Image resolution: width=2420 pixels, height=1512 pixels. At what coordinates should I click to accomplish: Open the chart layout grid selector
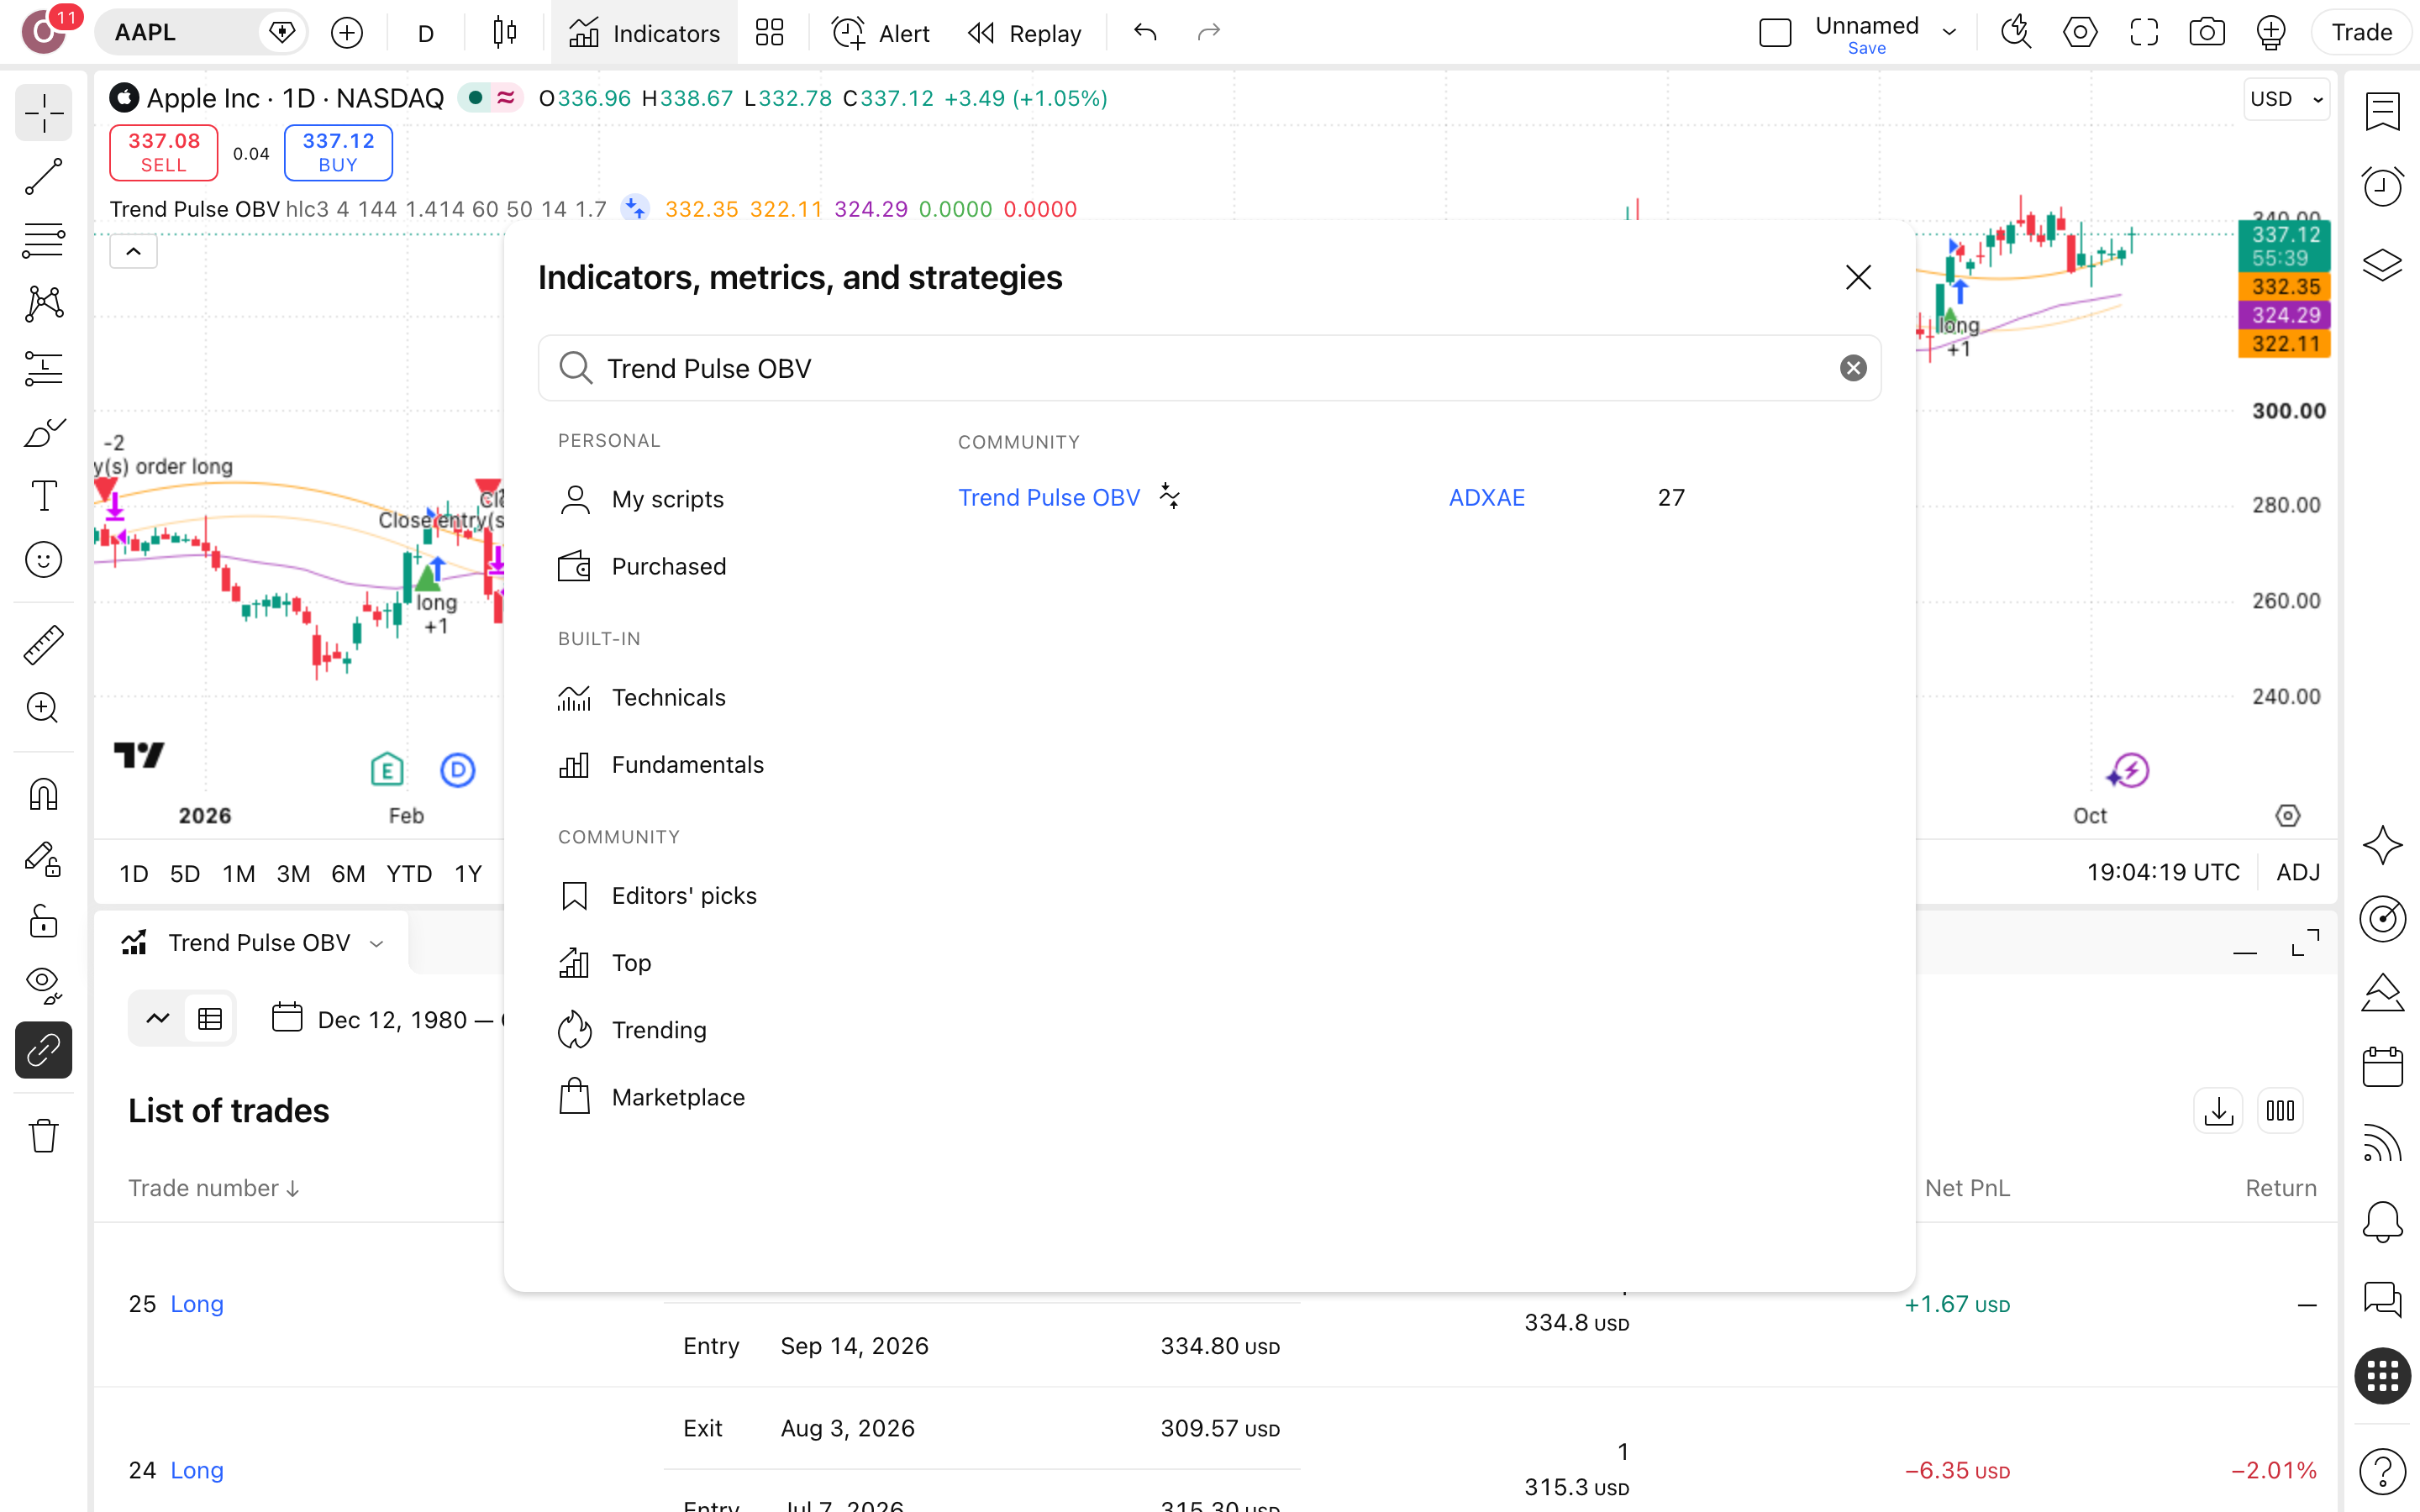pyautogui.click(x=769, y=33)
